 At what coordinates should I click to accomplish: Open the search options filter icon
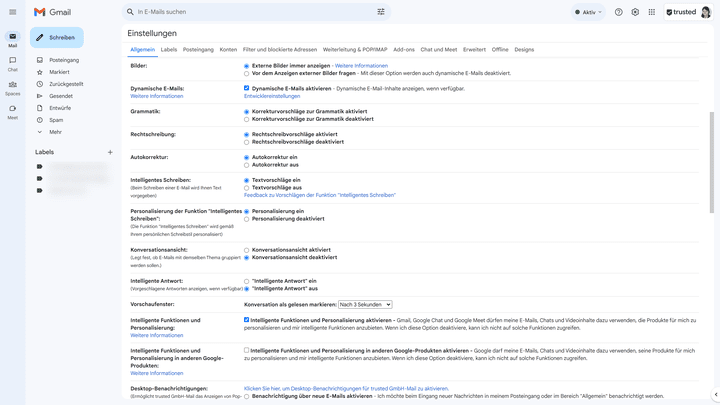click(381, 12)
